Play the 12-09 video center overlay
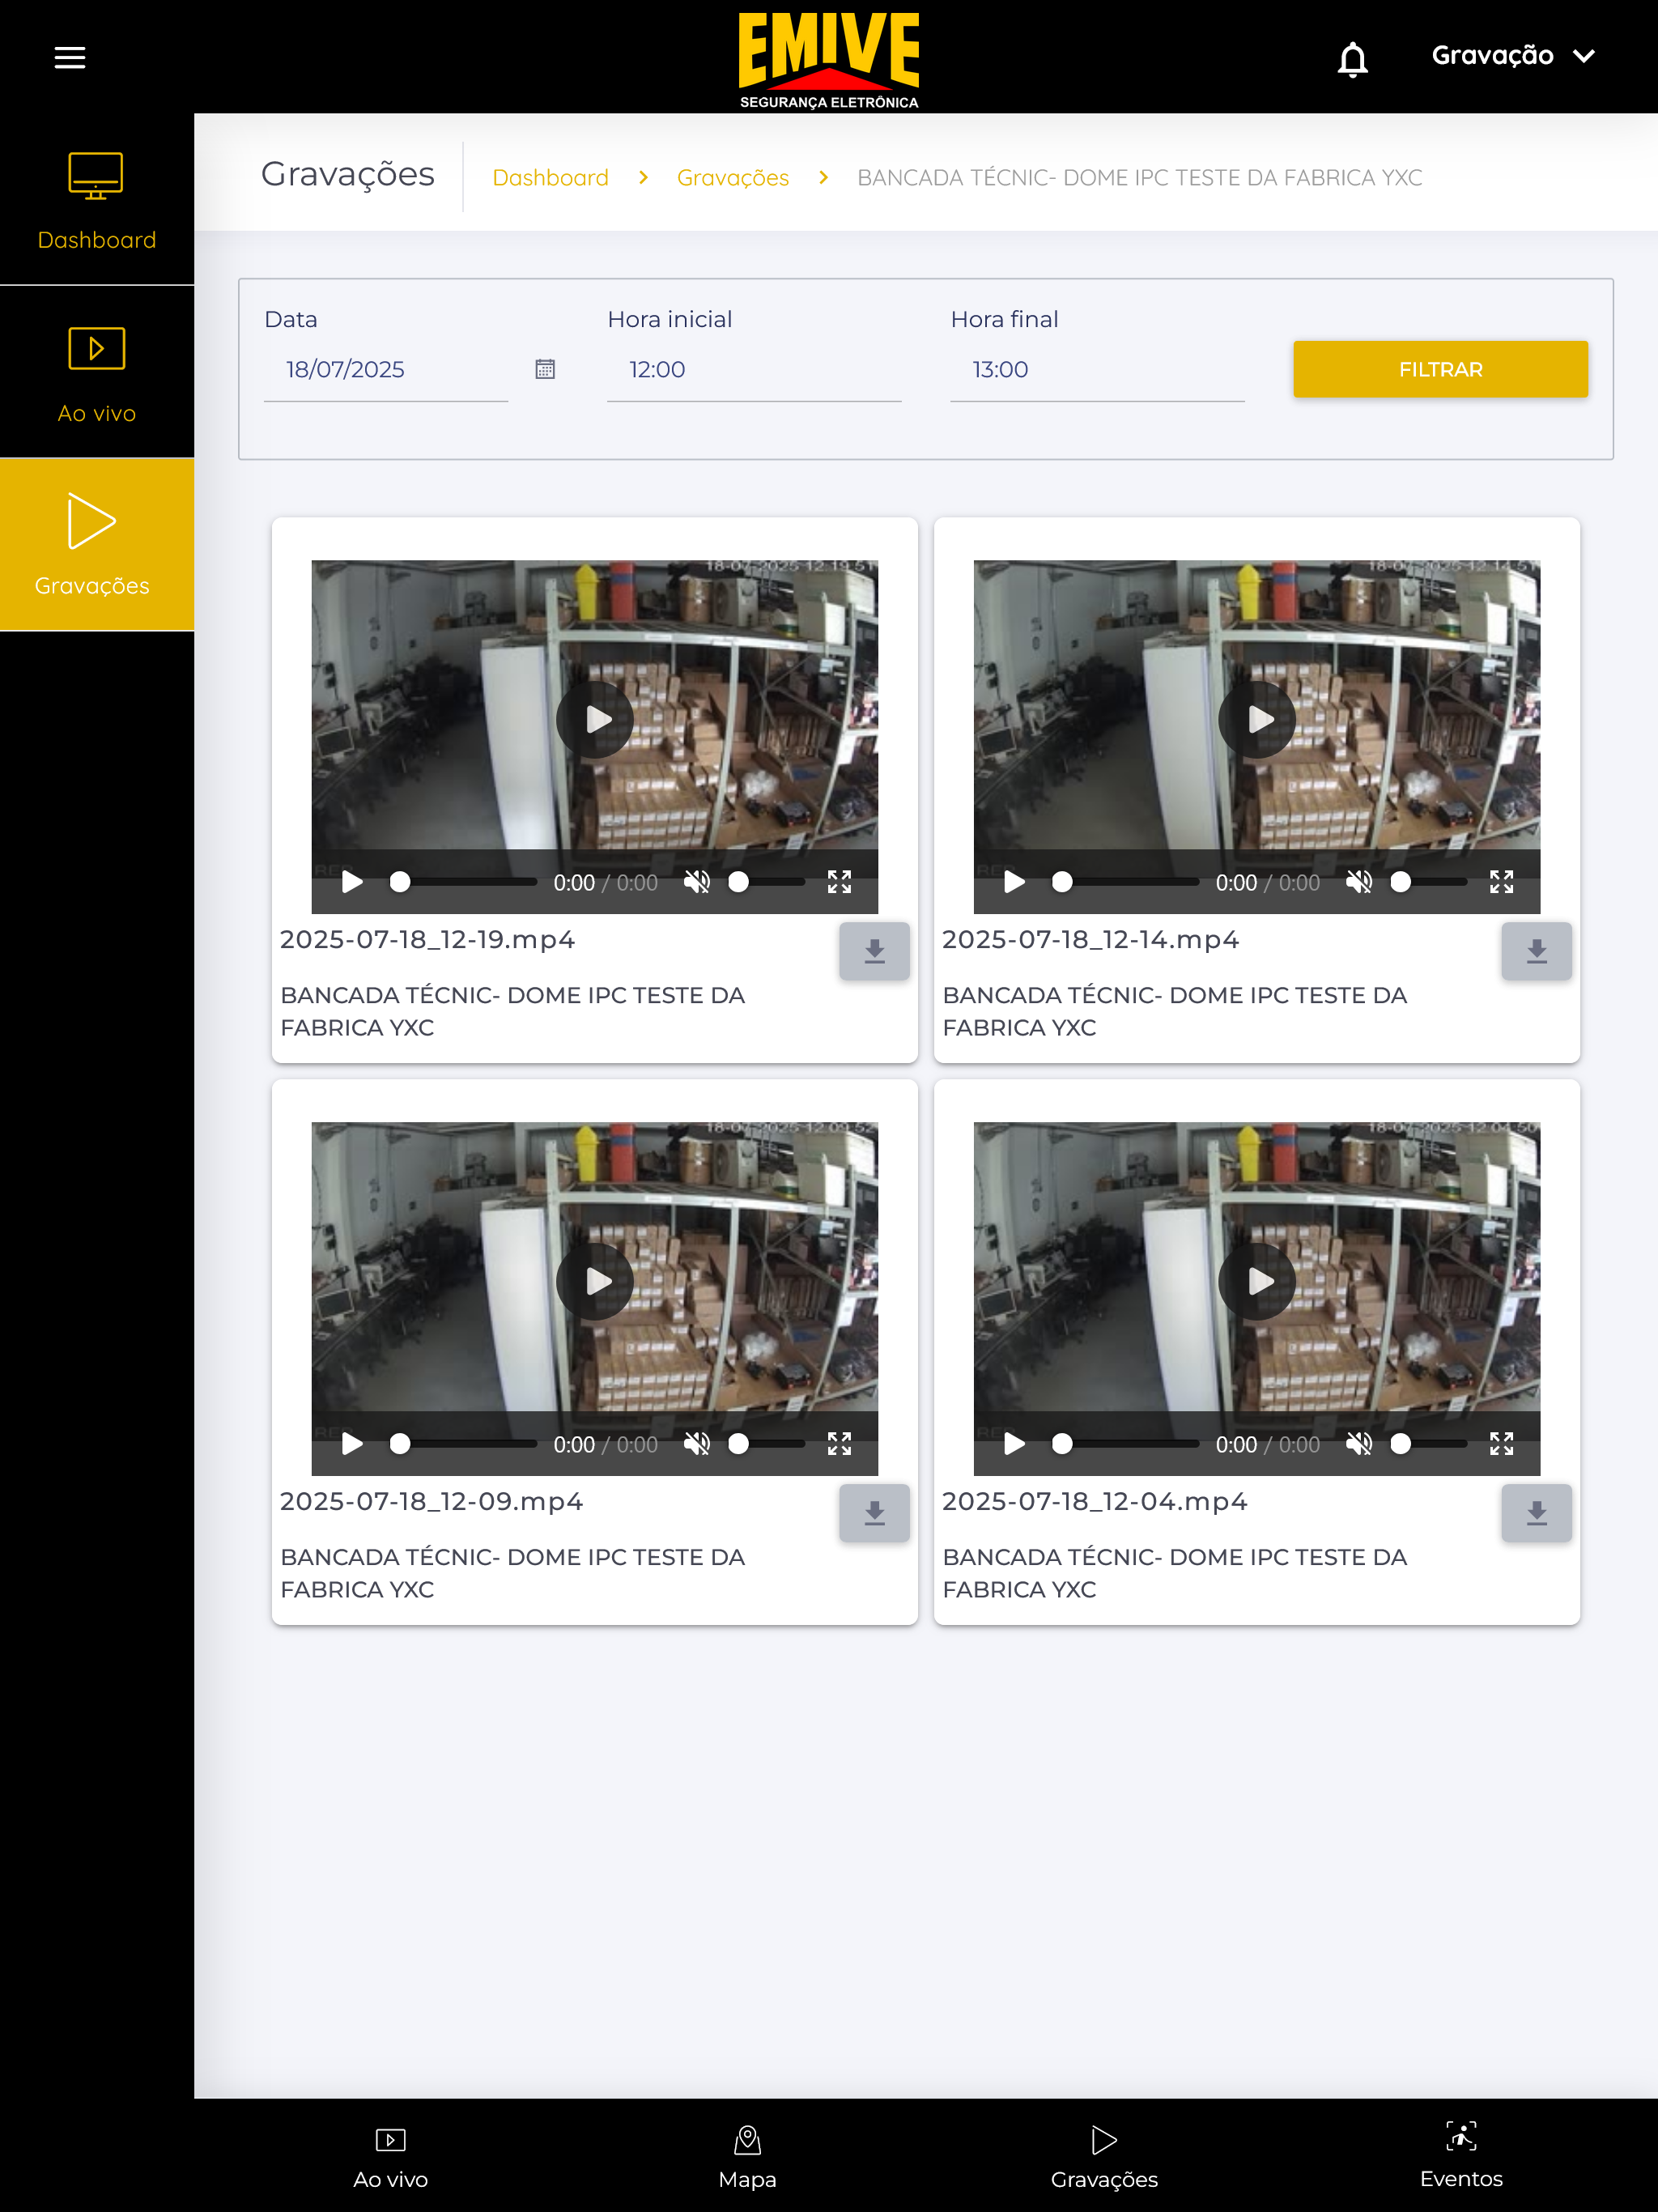The image size is (1658, 2212). pos(595,1281)
